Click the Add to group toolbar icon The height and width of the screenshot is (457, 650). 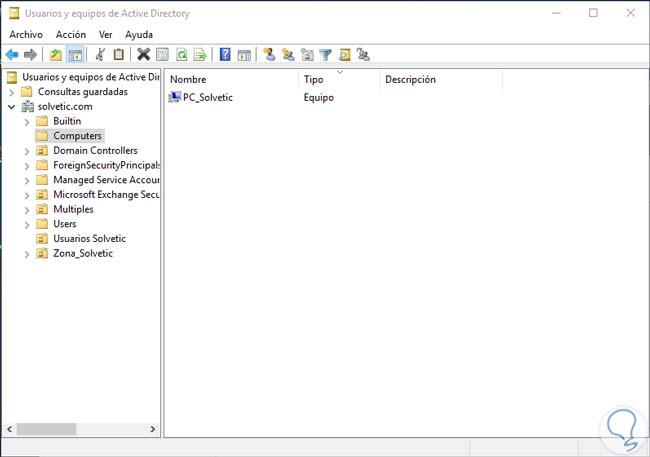[x=363, y=54]
